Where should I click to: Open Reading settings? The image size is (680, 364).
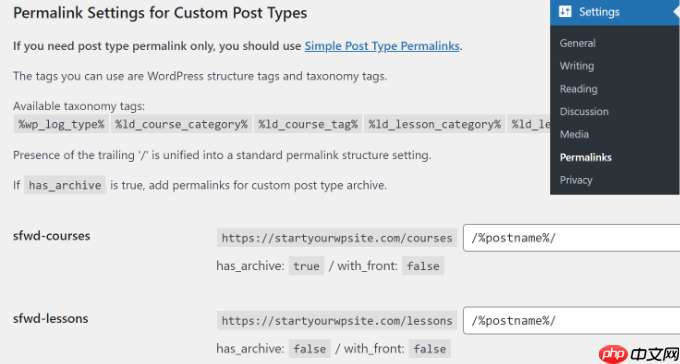tap(578, 89)
